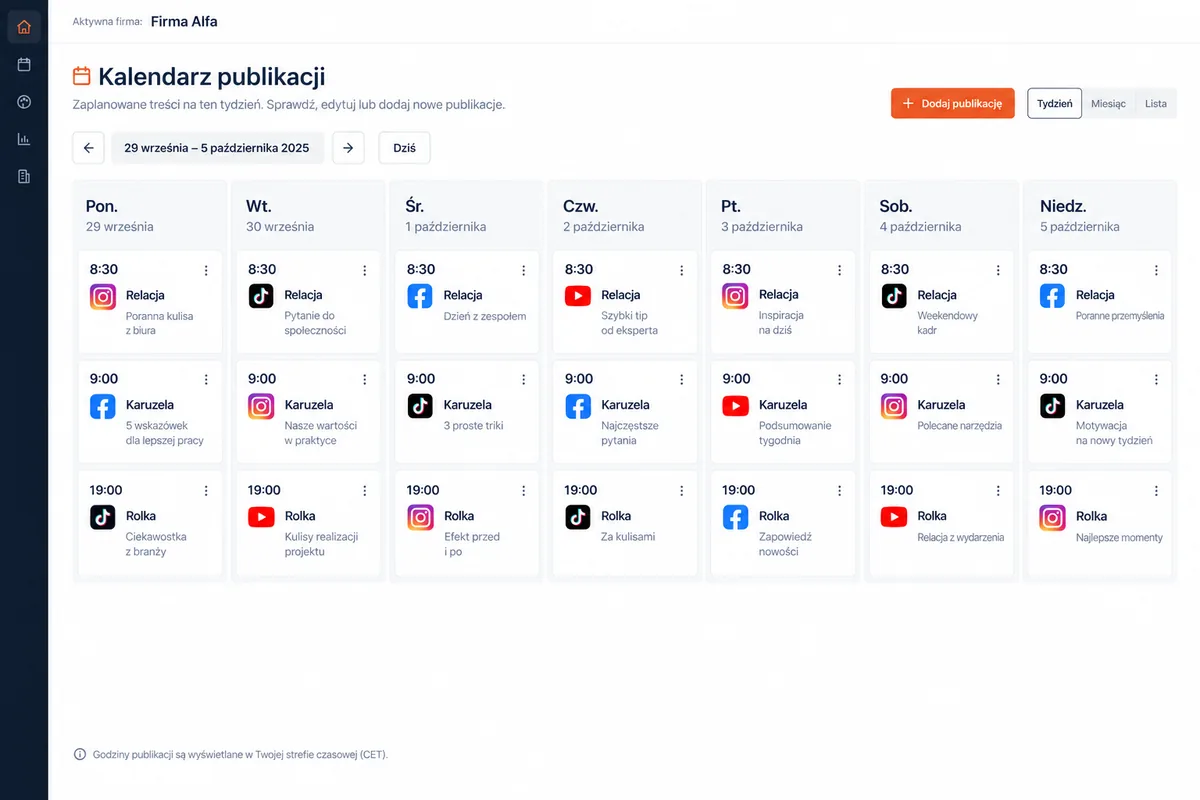The image size is (1200, 800).
Task: Open Tuesday 8:30 Relacja card title
Action: pos(303,295)
